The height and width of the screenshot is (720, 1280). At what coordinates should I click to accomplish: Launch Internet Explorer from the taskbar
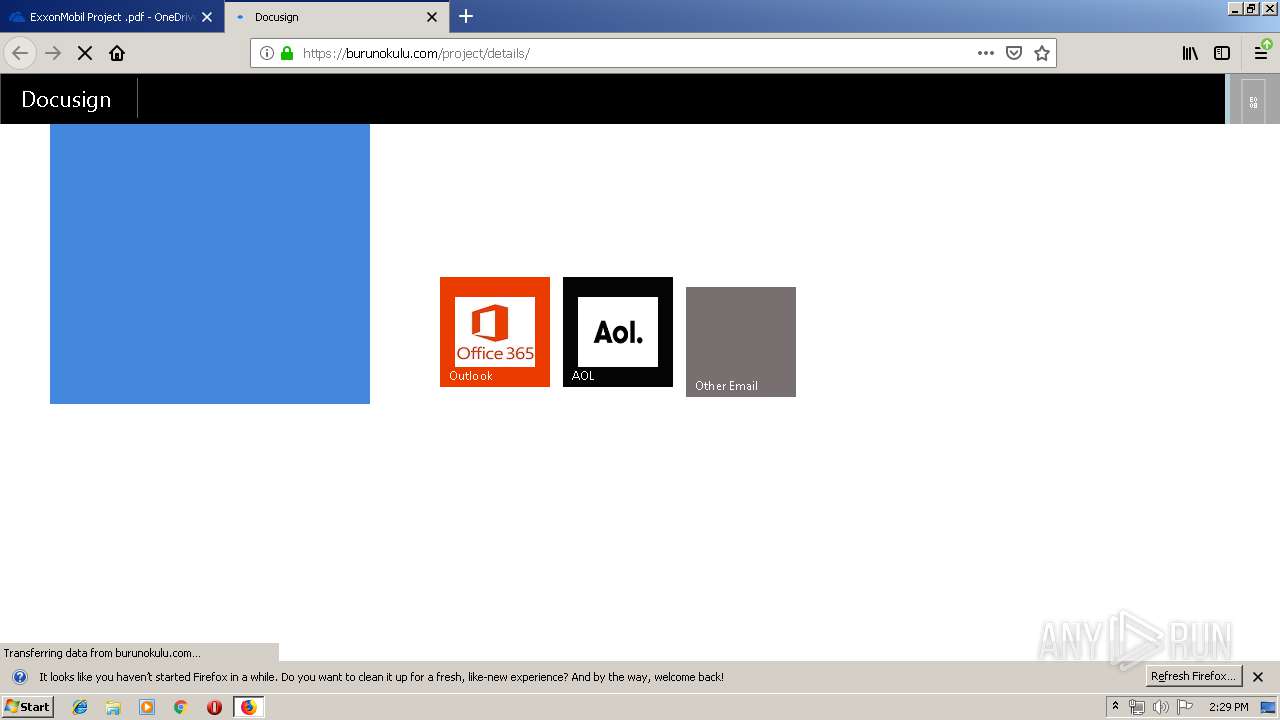(80, 707)
